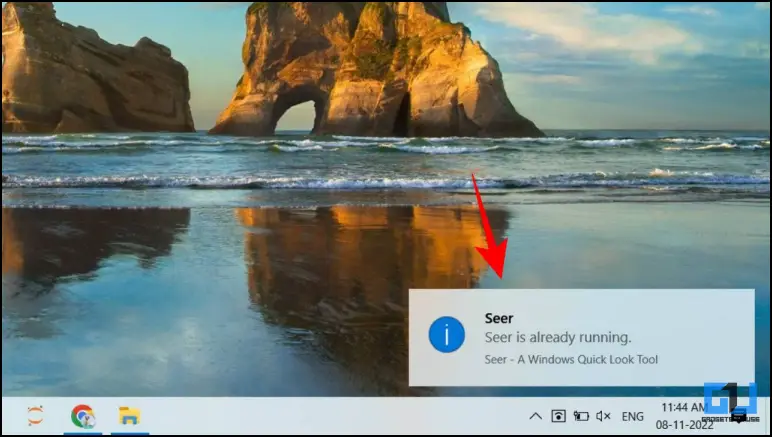The height and width of the screenshot is (437, 772).
Task: Launch Google Chrome from the taskbar
Action: (x=83, y=416)
